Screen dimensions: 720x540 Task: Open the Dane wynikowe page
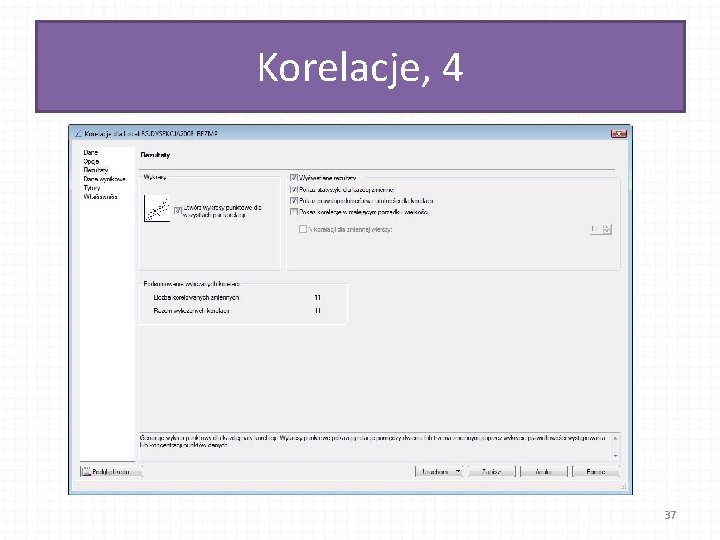click(x=104, y=179)
